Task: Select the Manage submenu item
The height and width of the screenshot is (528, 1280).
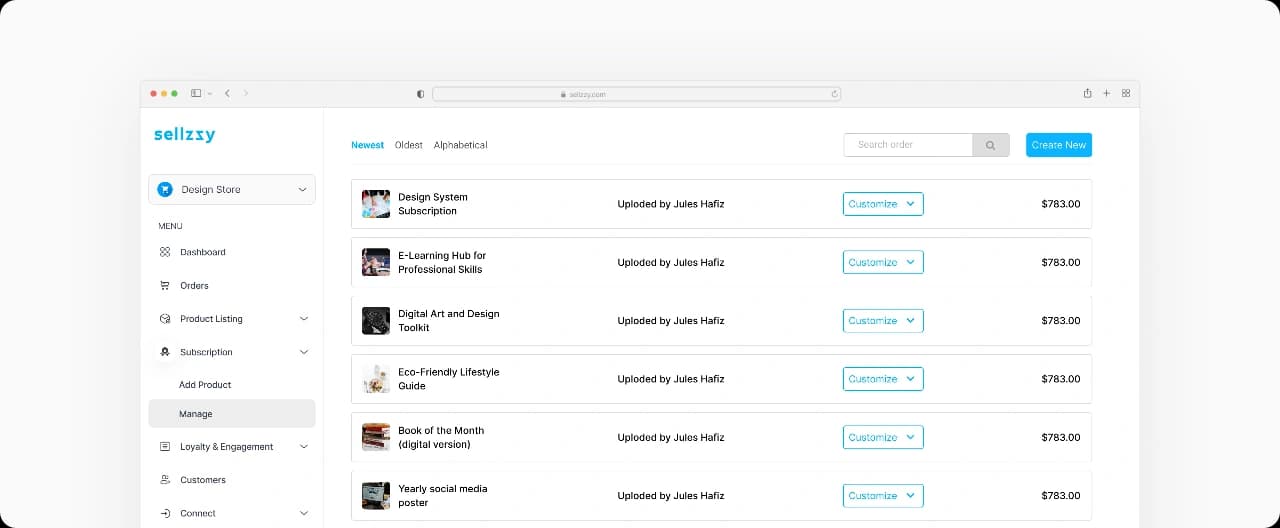Action: coord(232,414)
